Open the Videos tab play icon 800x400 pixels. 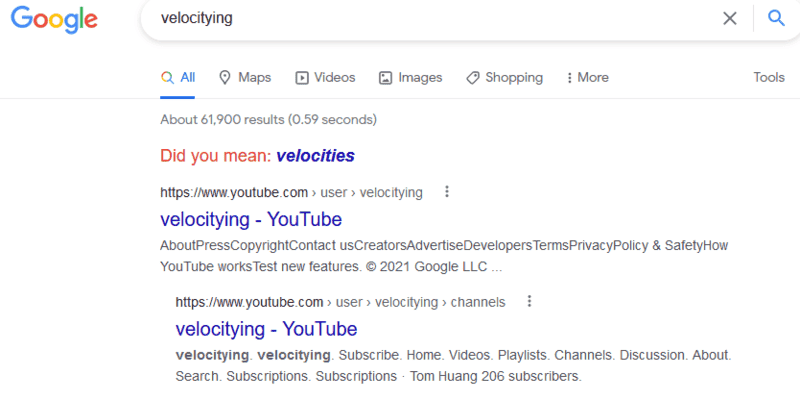tap(303, 78)
